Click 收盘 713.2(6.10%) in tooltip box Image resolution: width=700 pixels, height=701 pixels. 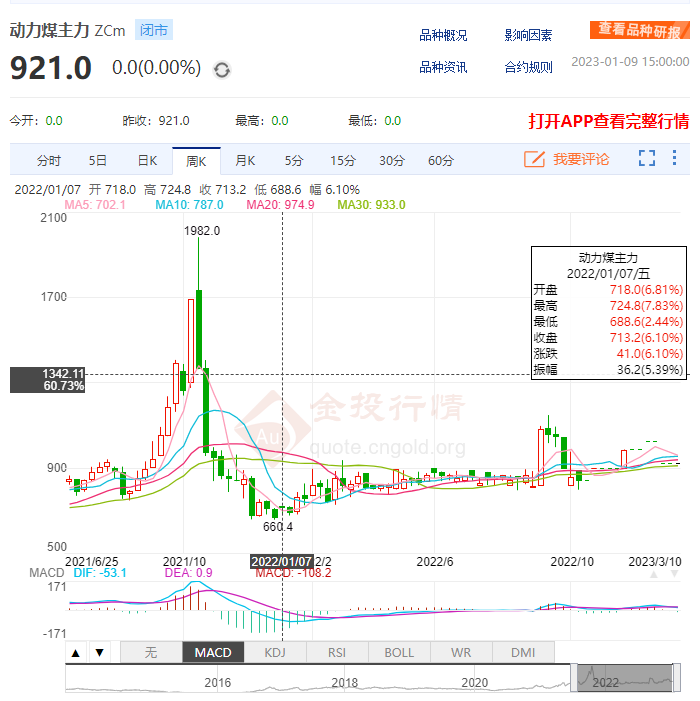click(608, 338)
